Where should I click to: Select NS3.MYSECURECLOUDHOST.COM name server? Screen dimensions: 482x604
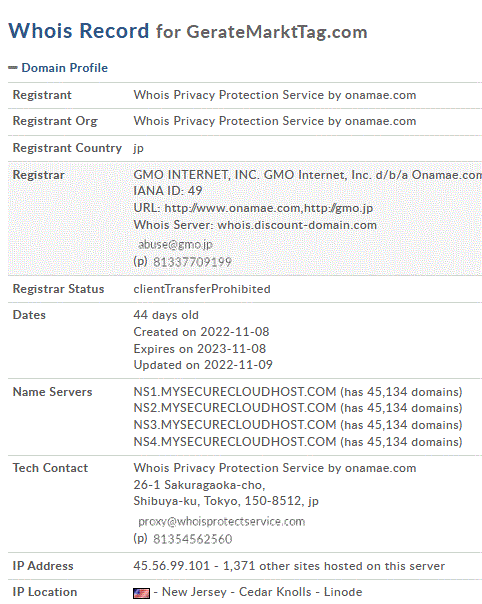(x=235, y=425)
